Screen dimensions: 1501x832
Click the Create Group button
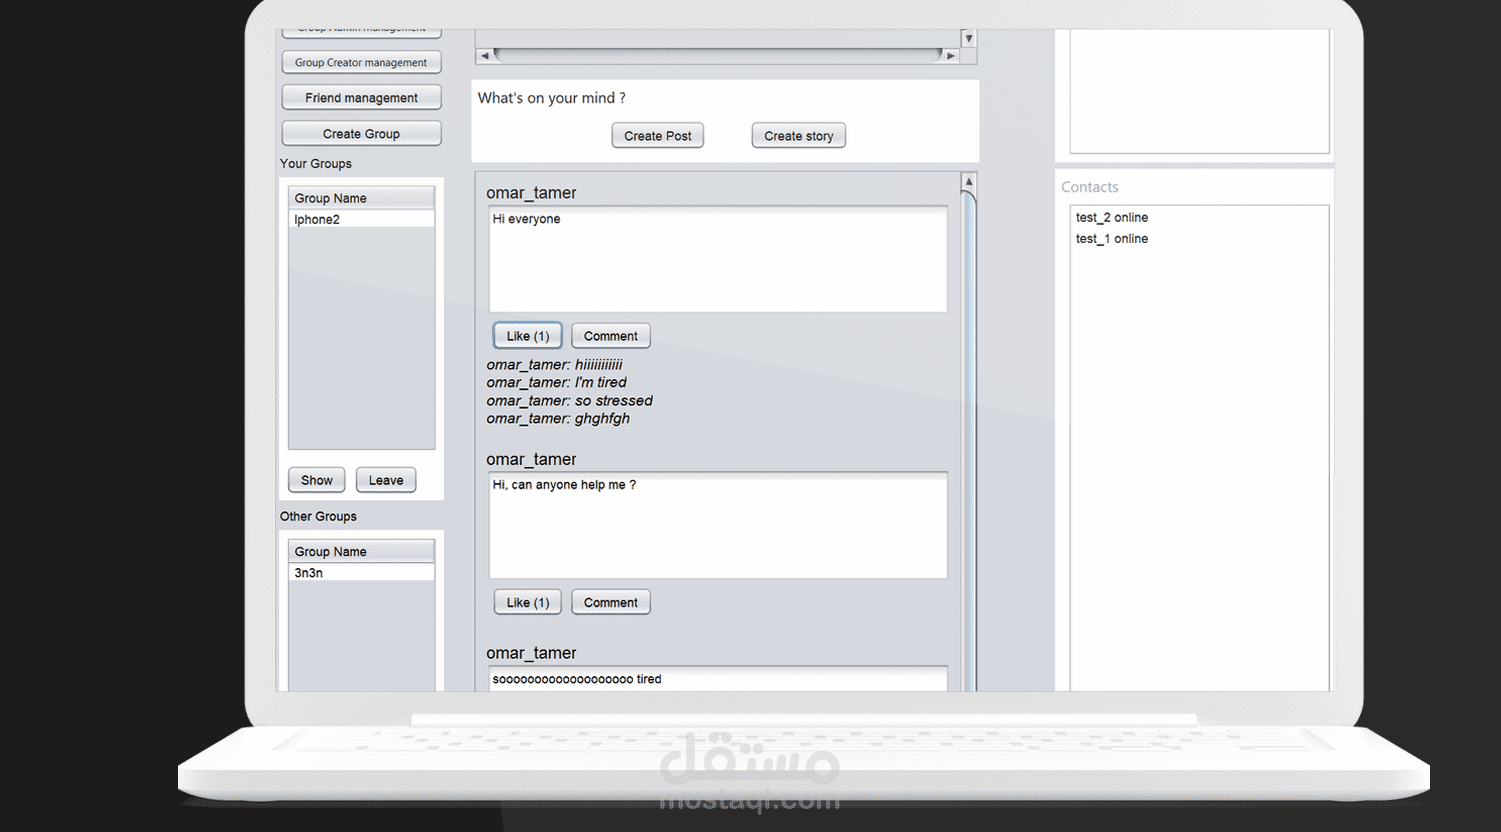(361, 134)
